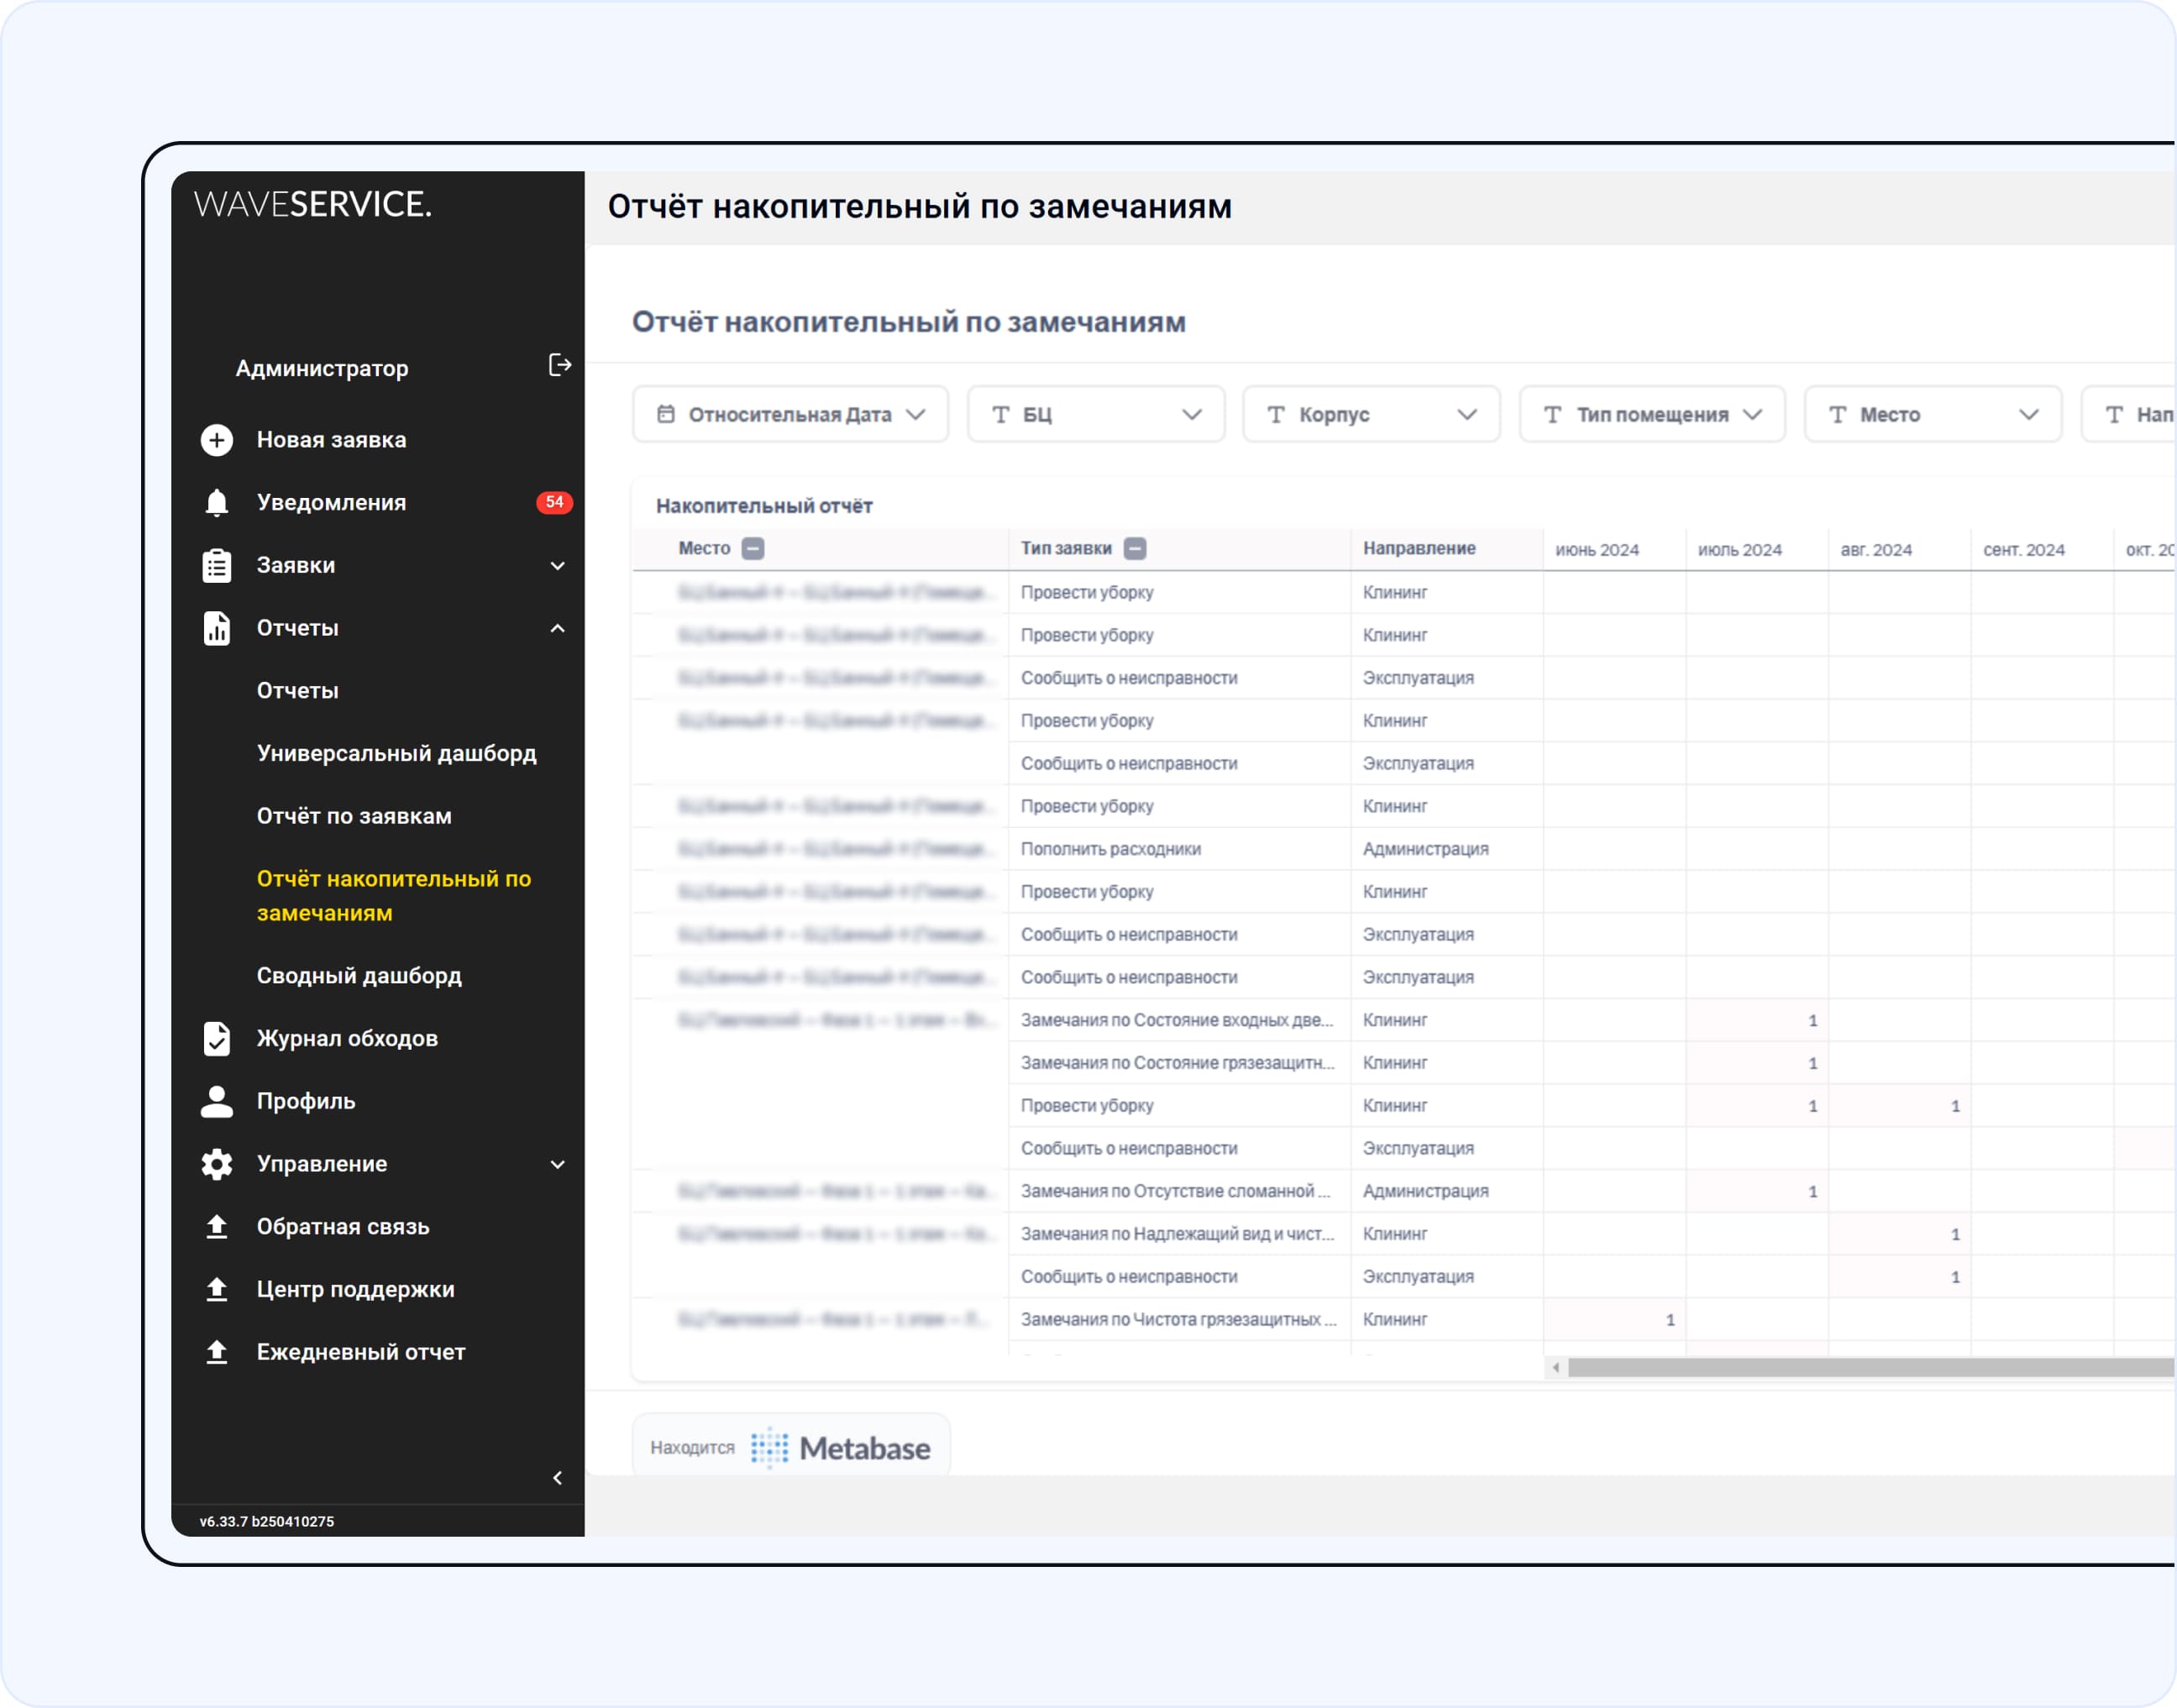
Task: Select Сводный дашборд in the sidebar
Action: [x=359, y=975]
